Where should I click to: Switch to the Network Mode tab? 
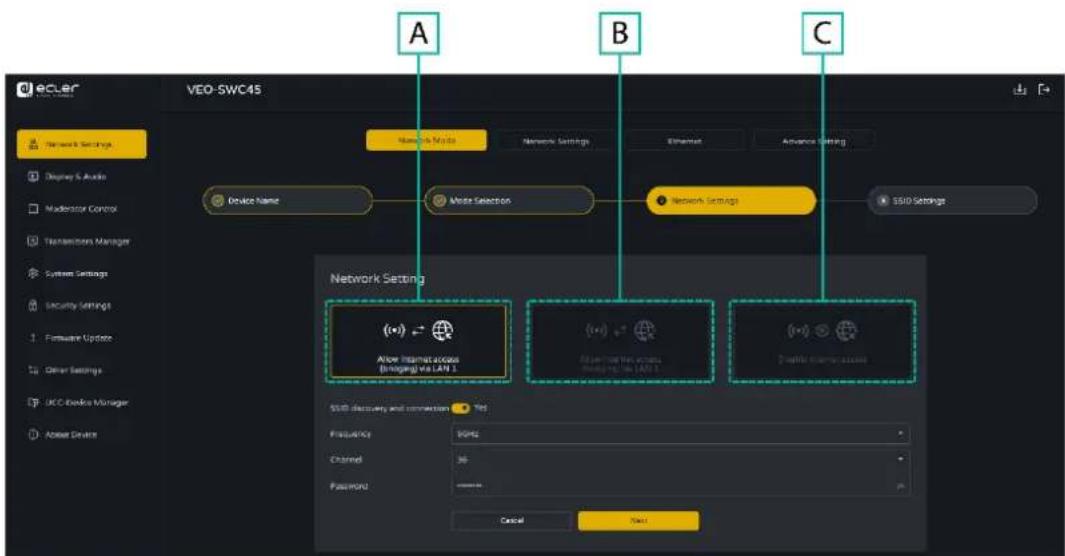click(x=427, y=141)
